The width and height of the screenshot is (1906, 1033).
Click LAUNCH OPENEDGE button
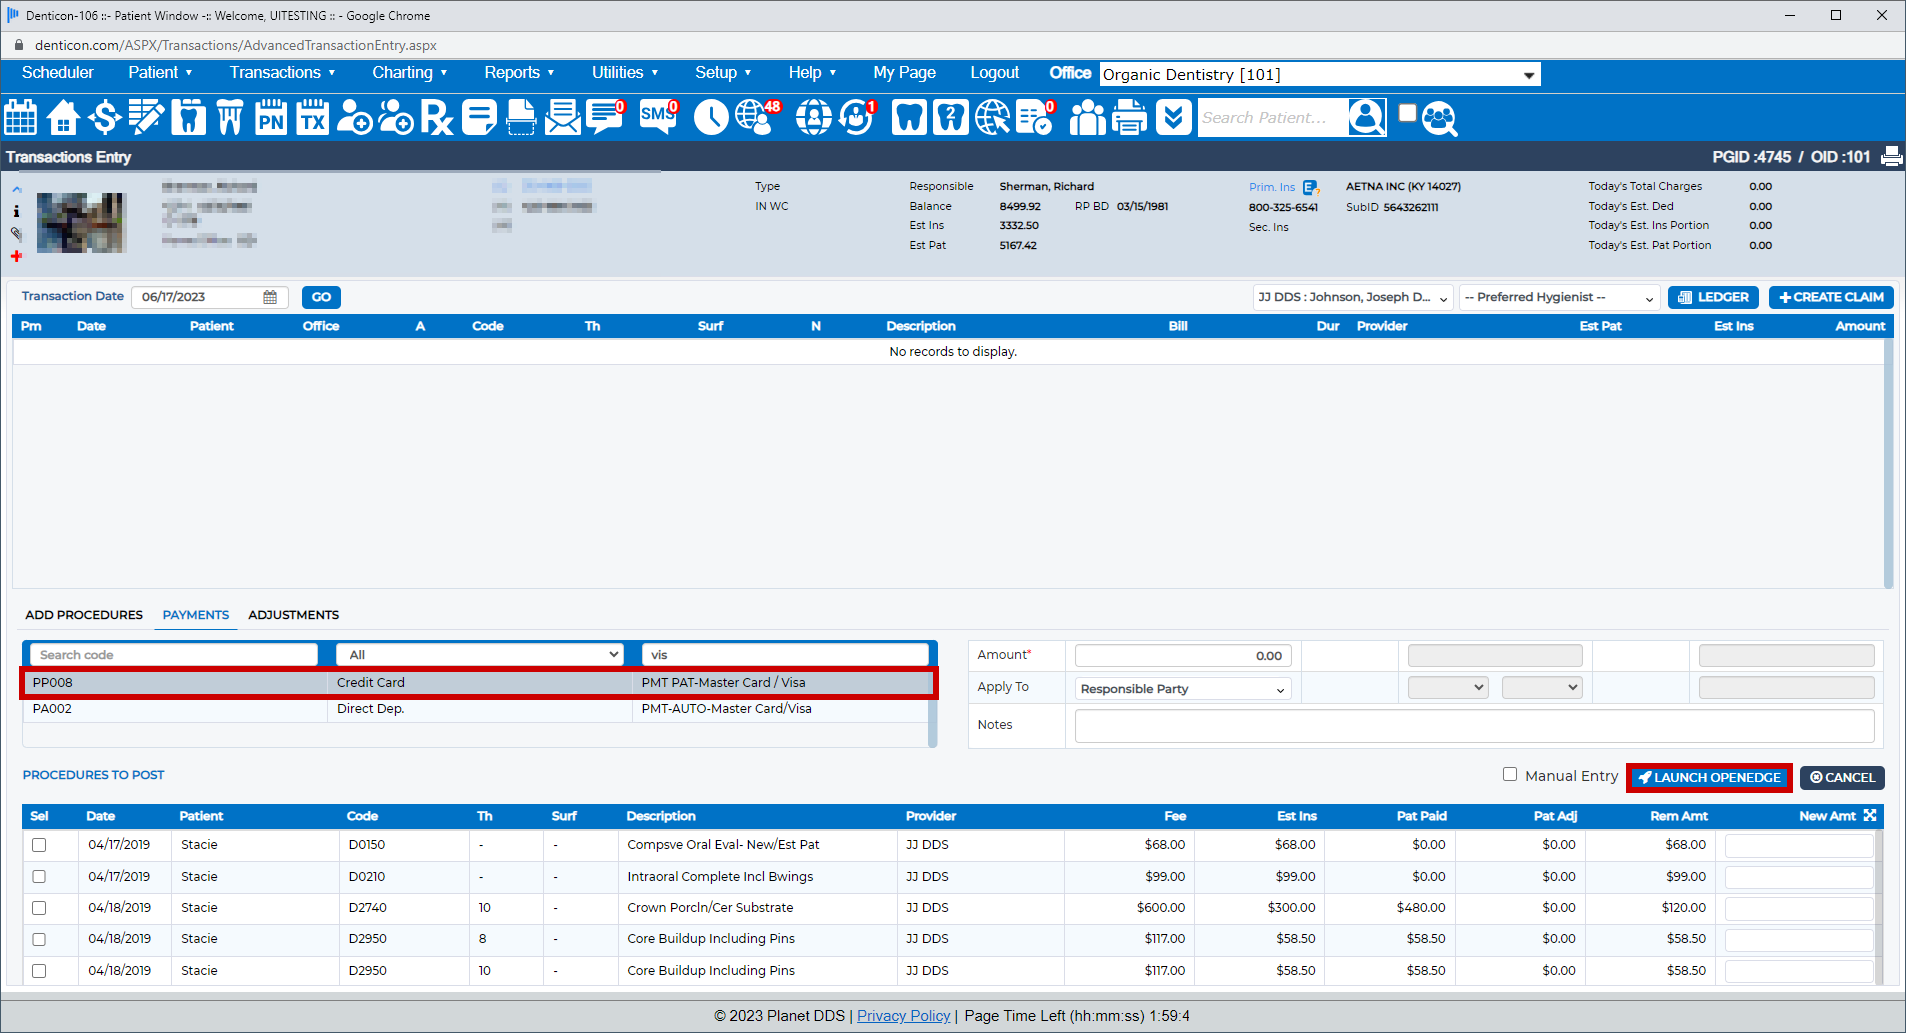coord(1709,778)
